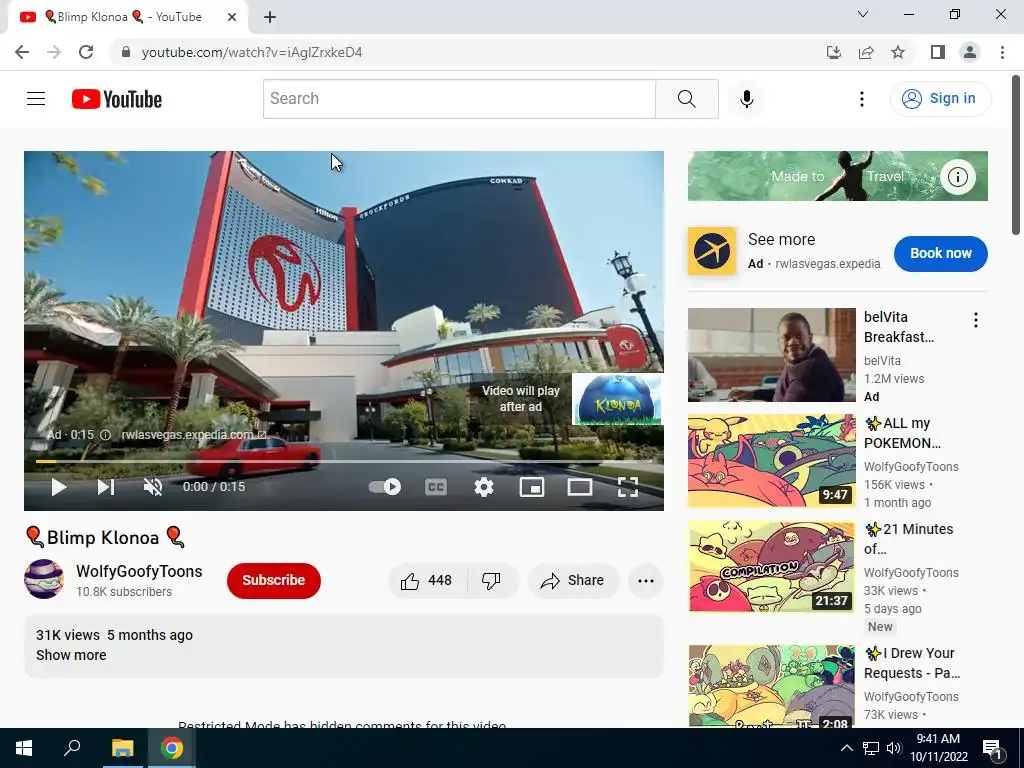Screen dimensions: 1024x768
Task: Open the volume control in system tray
Action: click(x=894, y=748)
